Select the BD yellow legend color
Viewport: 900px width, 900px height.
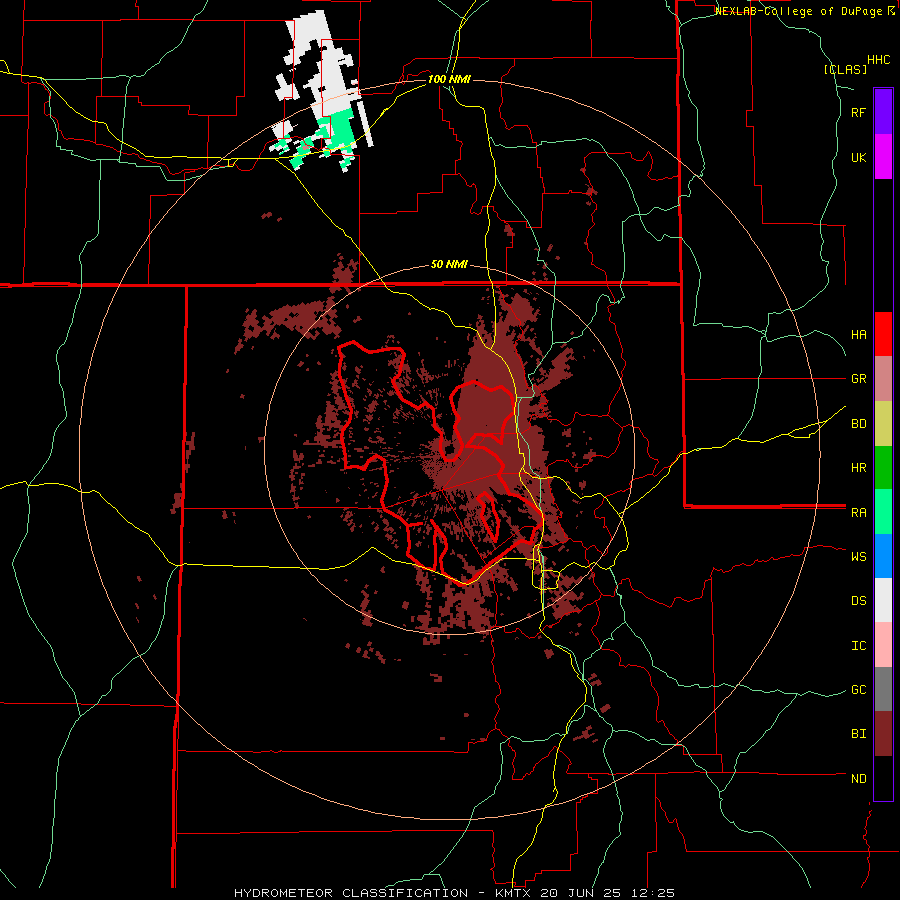pos(883,424)
